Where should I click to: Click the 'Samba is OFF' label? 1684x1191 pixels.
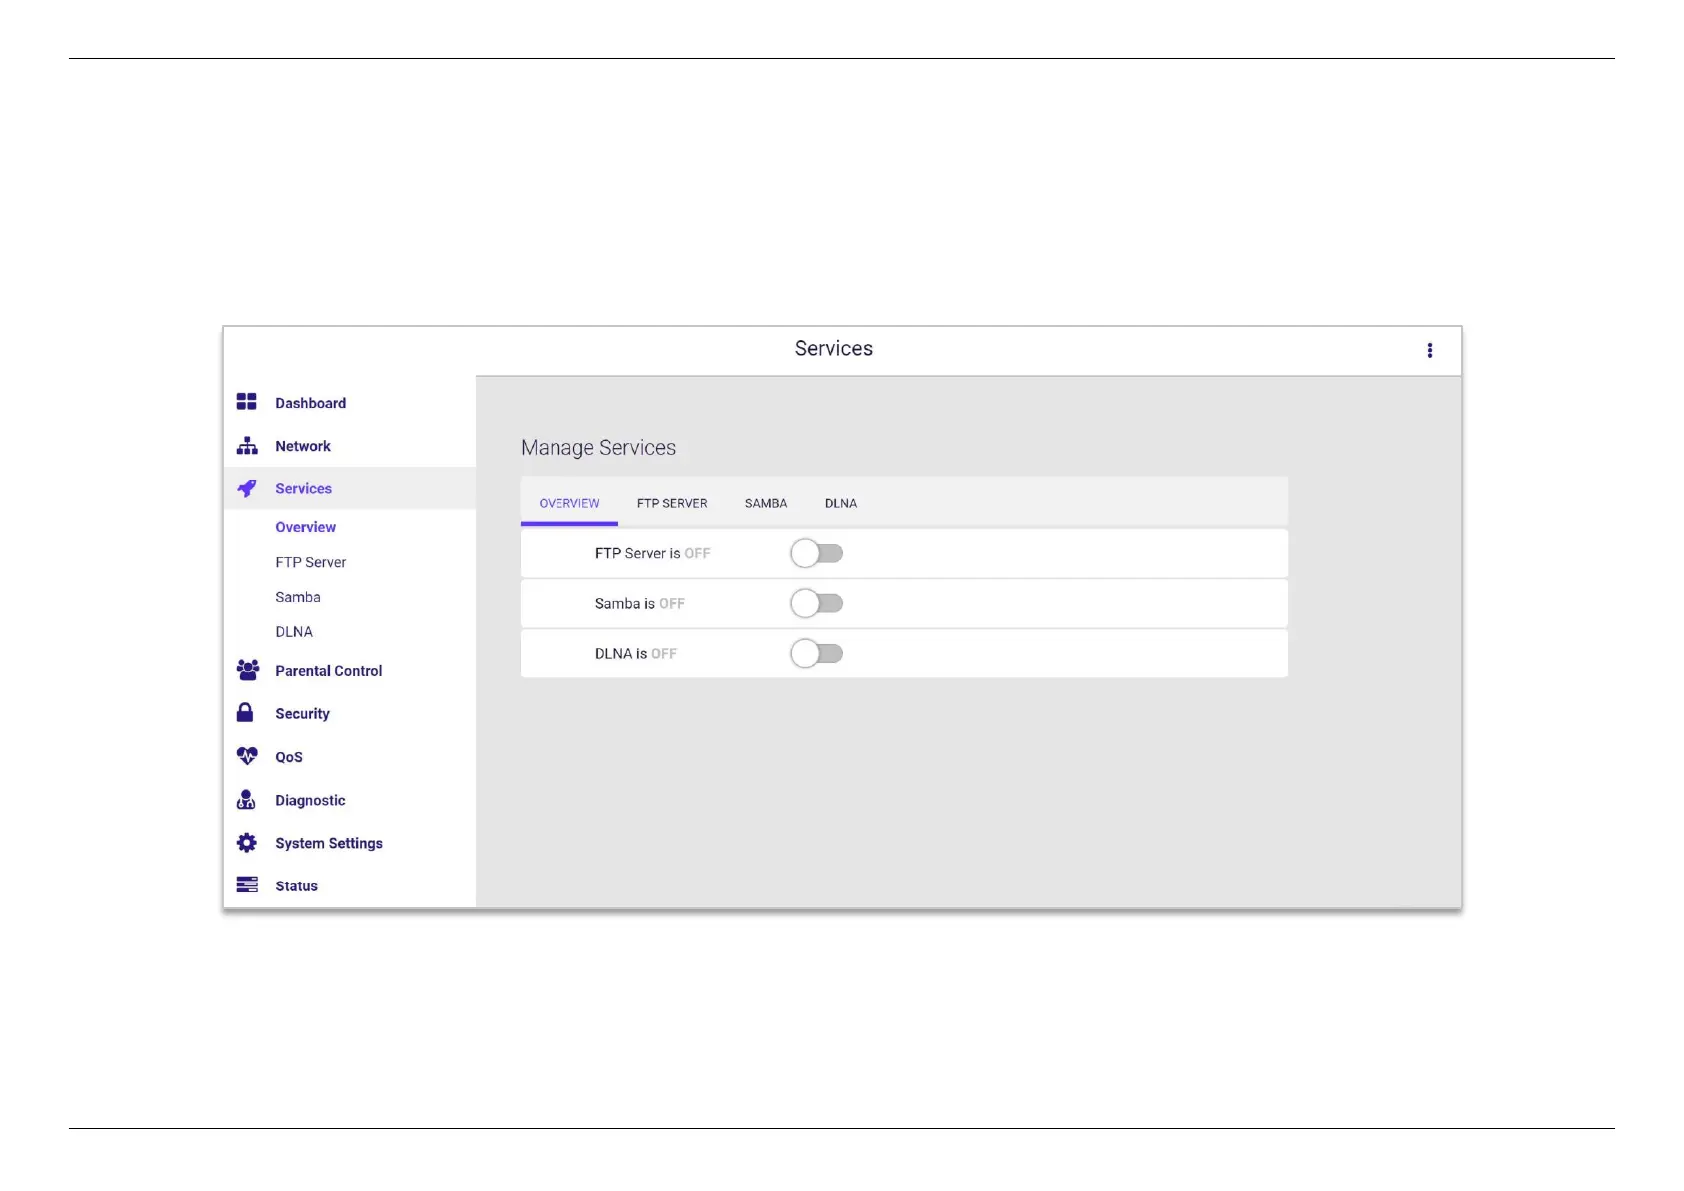click(639, 603)
